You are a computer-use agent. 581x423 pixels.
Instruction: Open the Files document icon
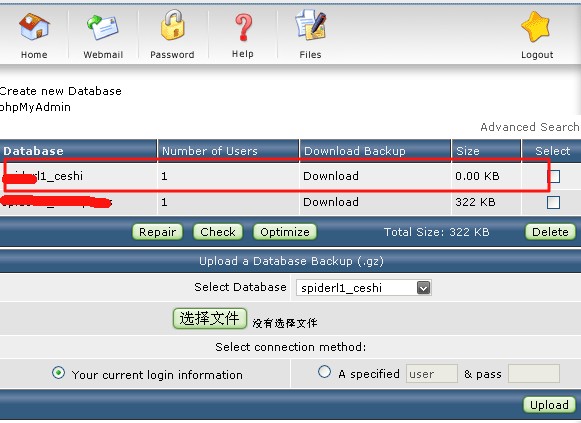coord(311,25)
